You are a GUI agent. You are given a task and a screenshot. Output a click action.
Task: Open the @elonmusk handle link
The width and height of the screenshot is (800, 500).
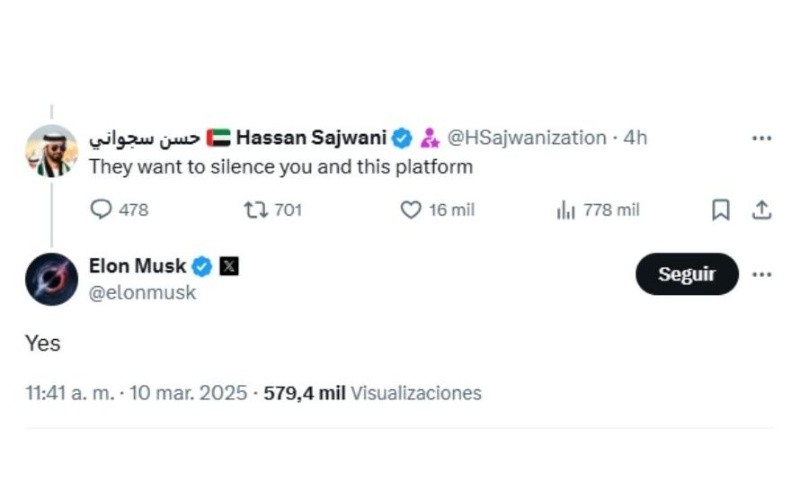[143, 293]
